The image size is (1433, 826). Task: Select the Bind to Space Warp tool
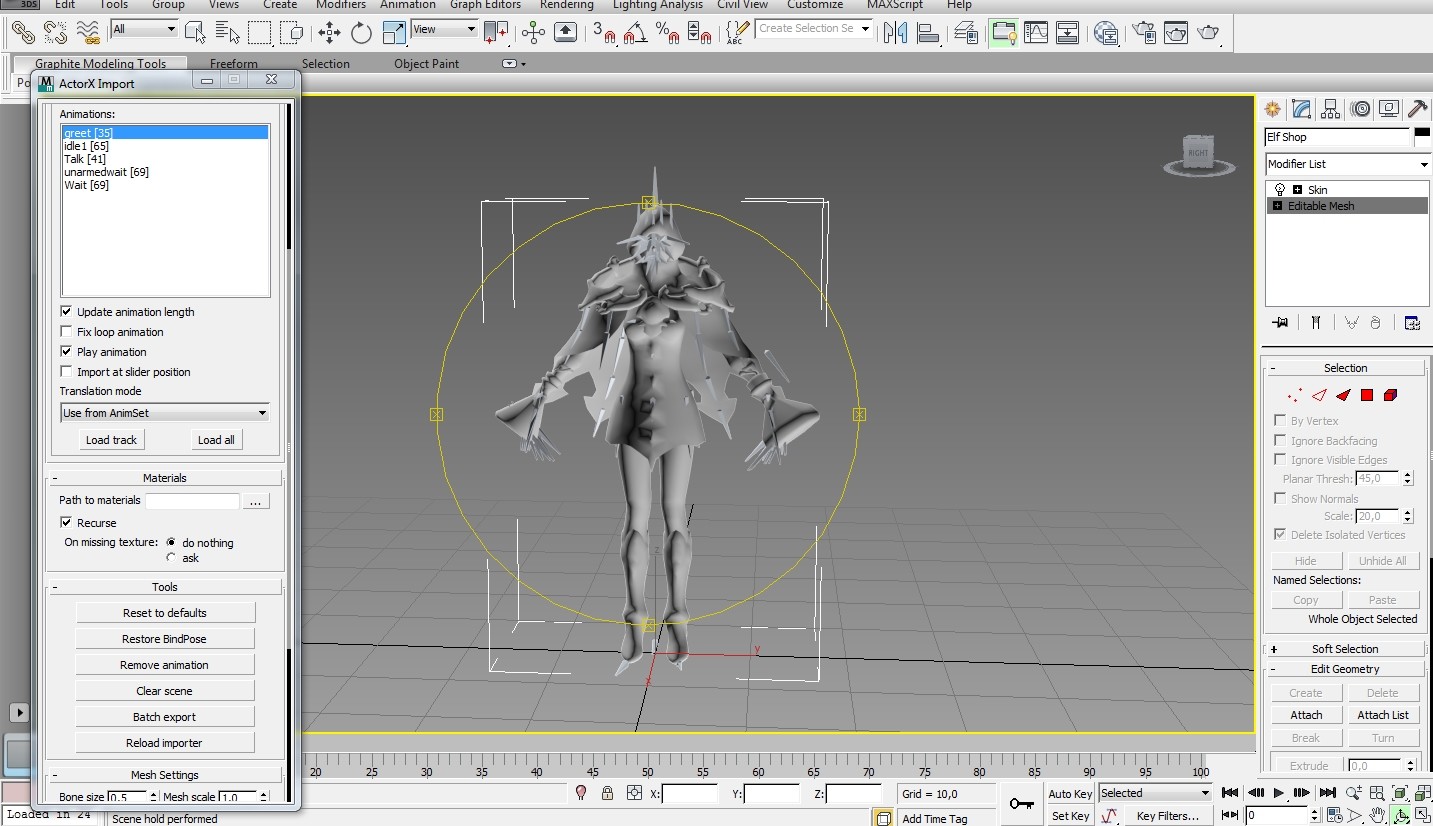[x=88, y=32]
